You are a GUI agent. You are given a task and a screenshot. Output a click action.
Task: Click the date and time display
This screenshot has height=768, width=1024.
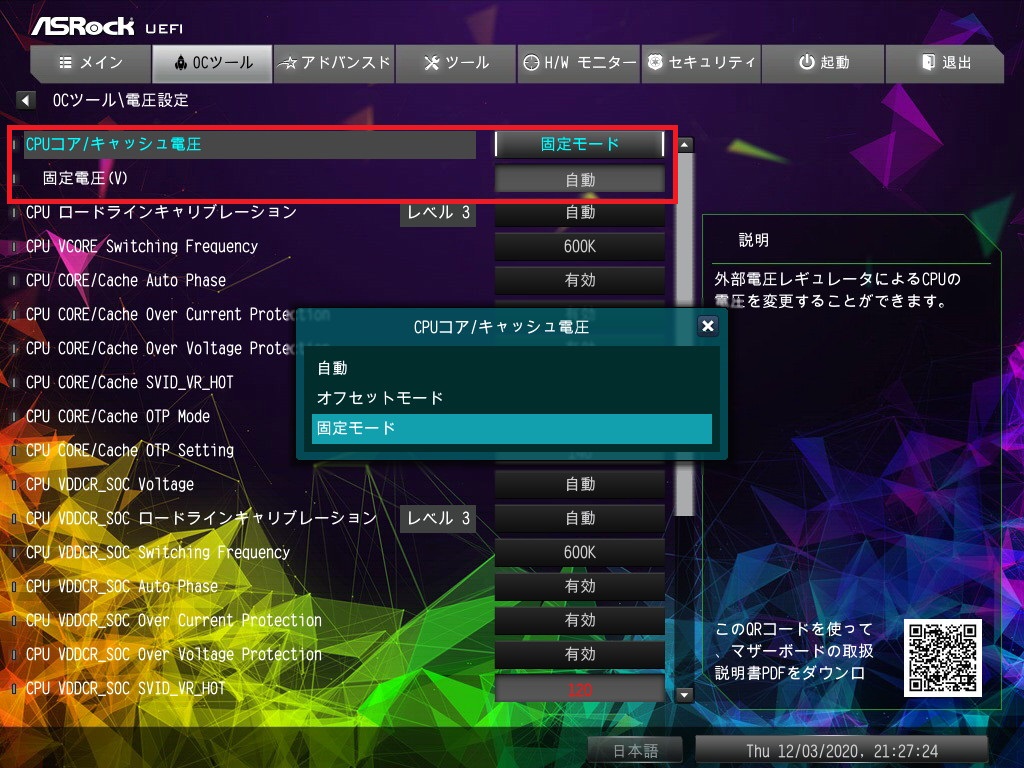[841, 751]
